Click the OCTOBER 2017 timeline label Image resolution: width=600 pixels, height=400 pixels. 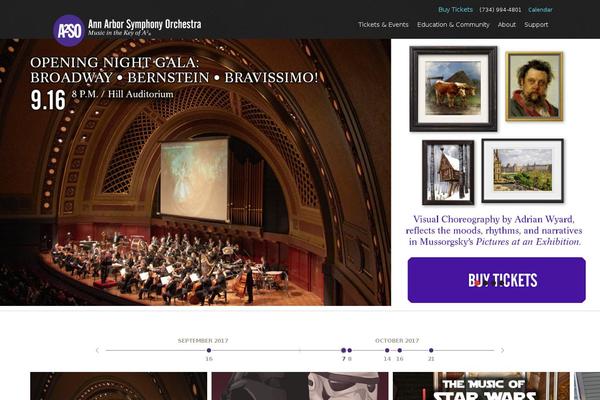(x=397, y=340)
